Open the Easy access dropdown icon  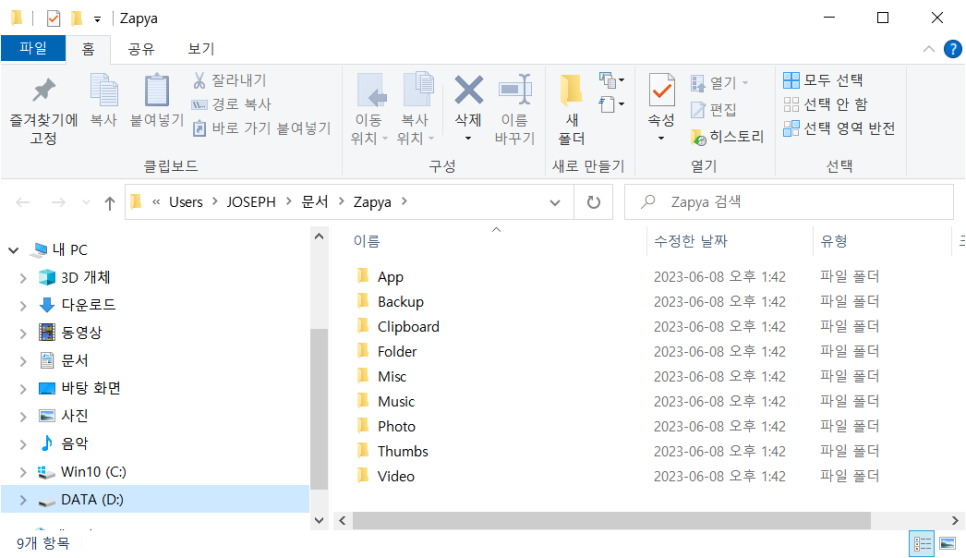(611, 104)
